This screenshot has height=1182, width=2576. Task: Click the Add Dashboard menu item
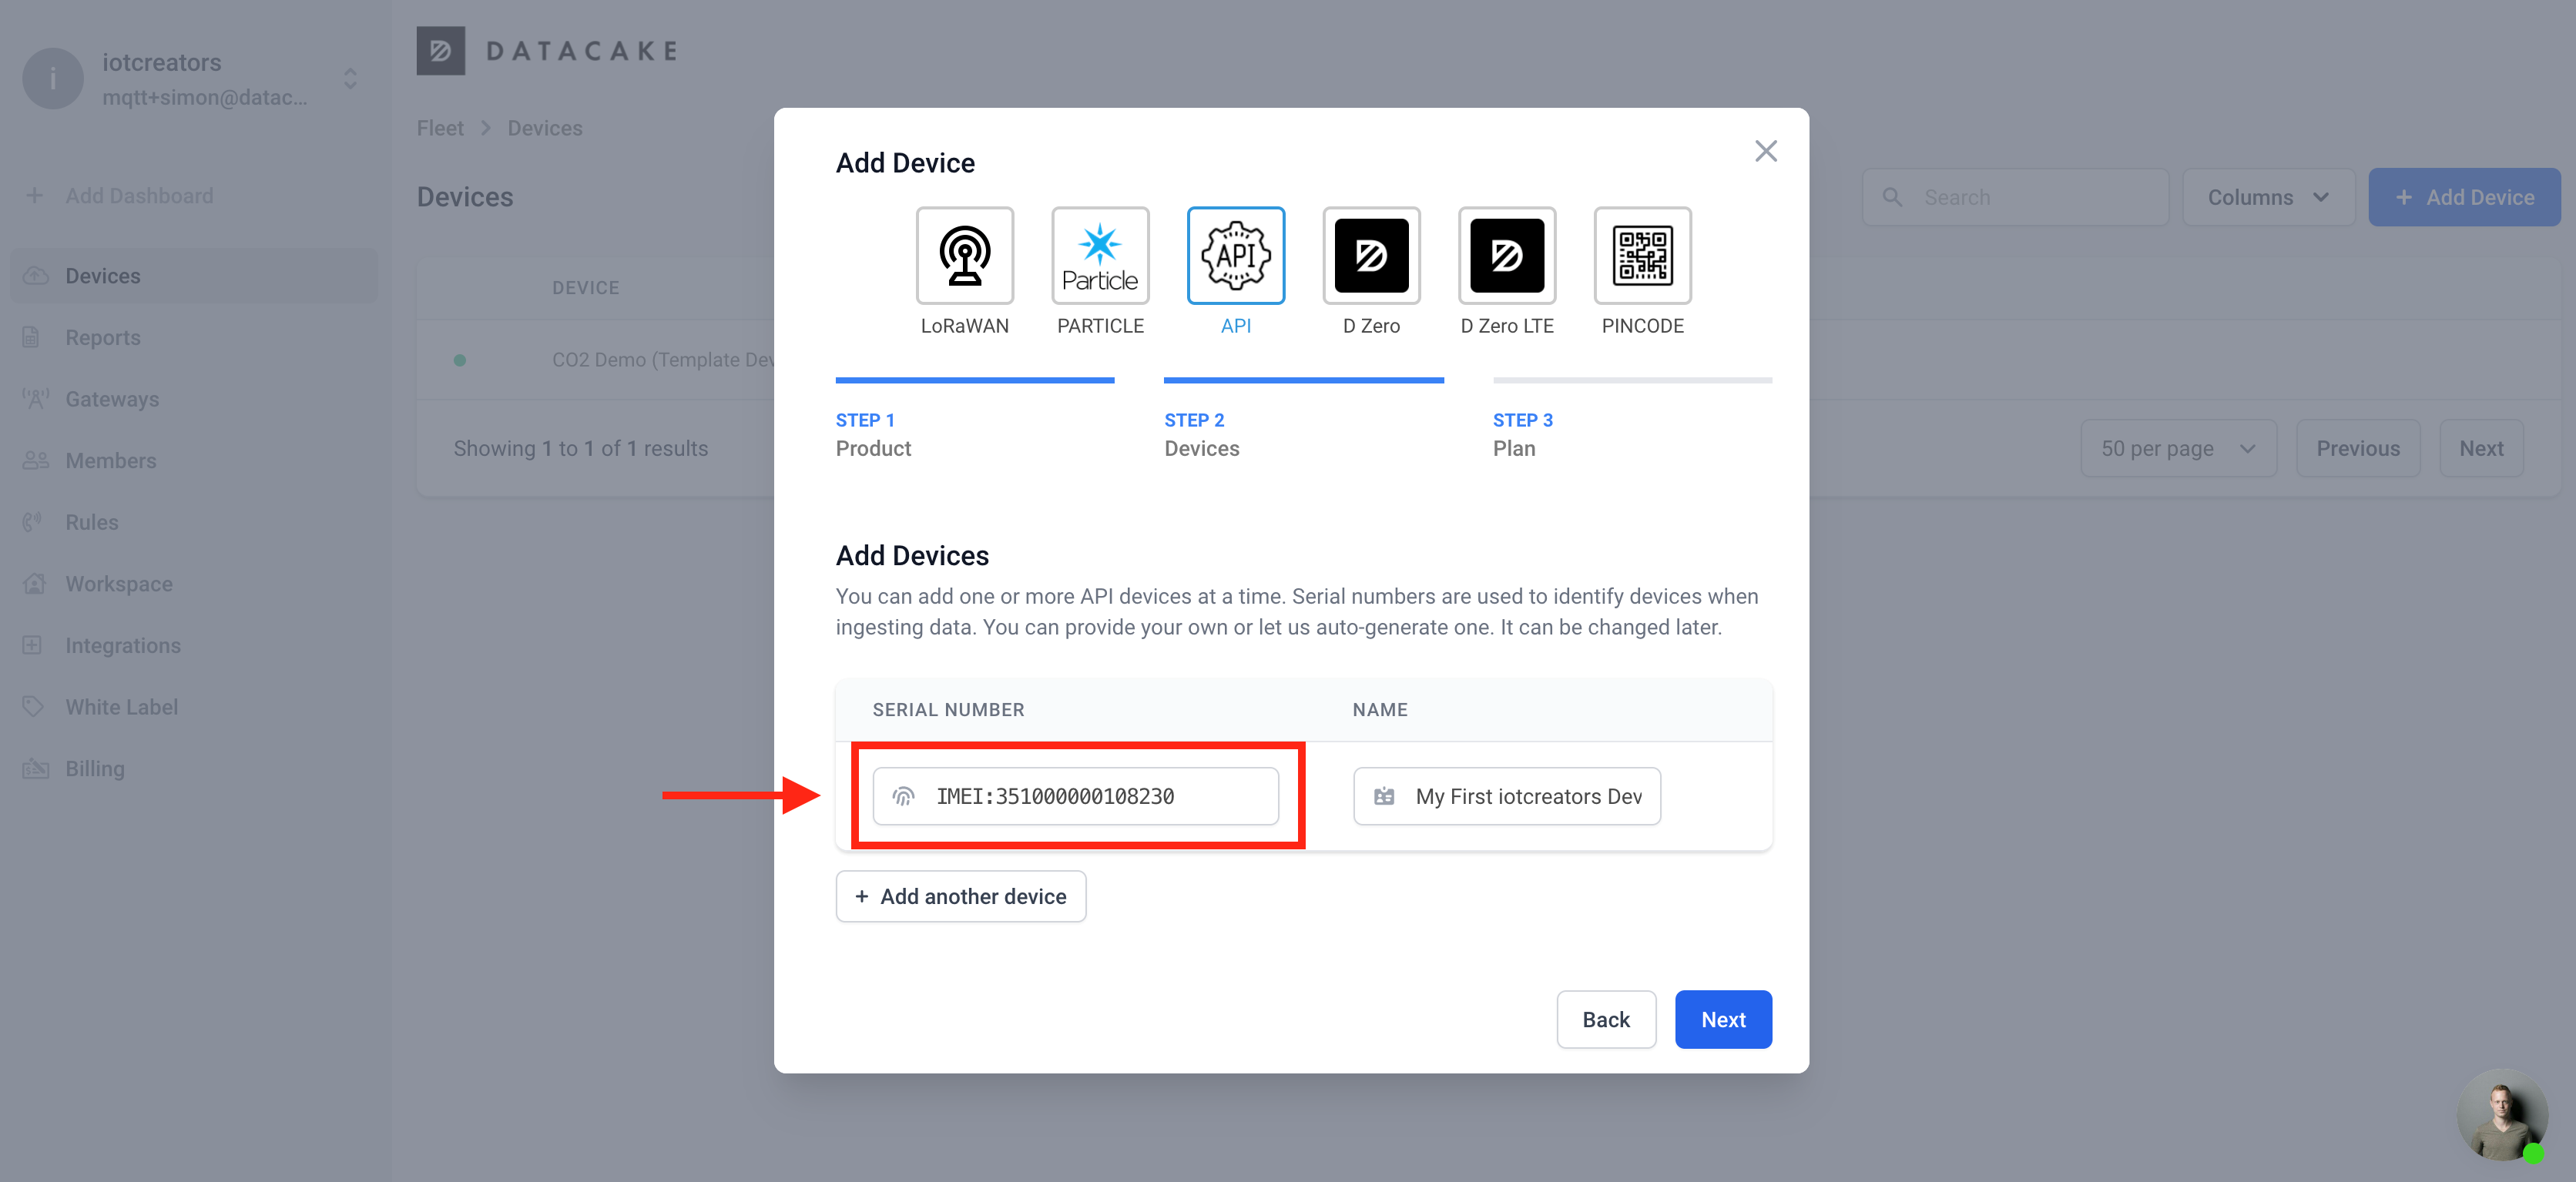[139, 196]
